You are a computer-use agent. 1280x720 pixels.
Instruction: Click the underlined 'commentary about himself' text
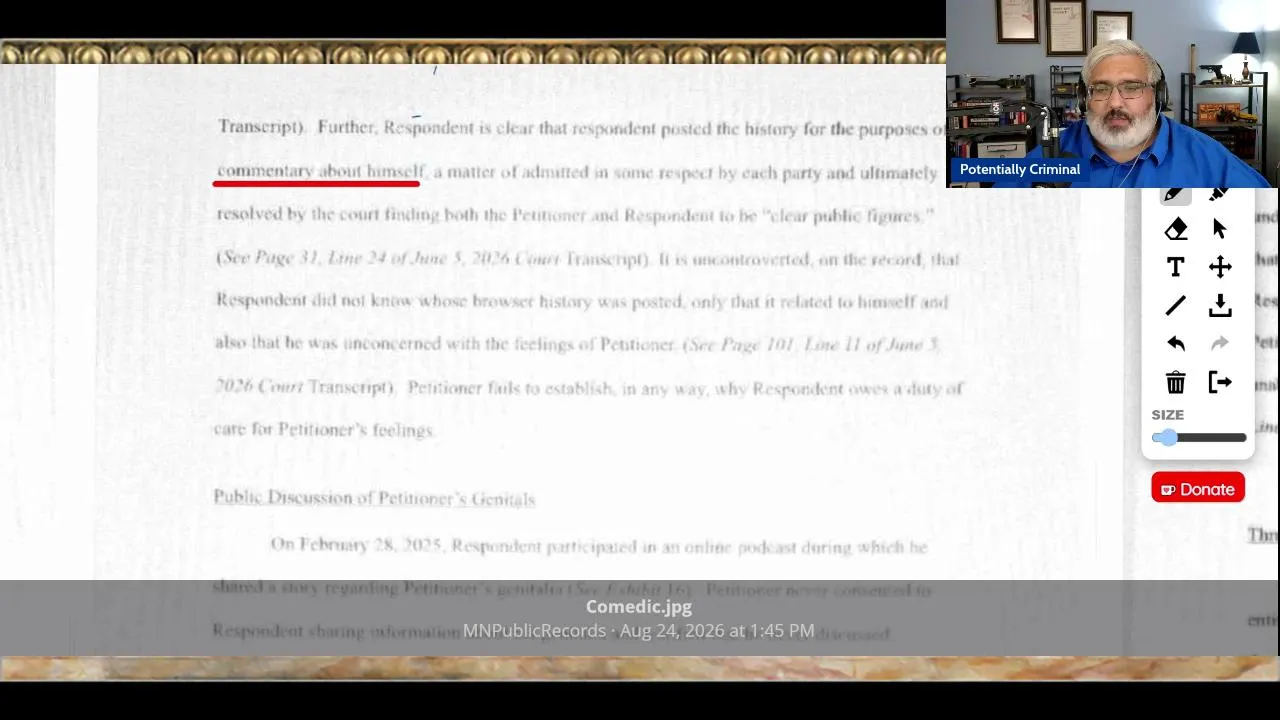320,172
